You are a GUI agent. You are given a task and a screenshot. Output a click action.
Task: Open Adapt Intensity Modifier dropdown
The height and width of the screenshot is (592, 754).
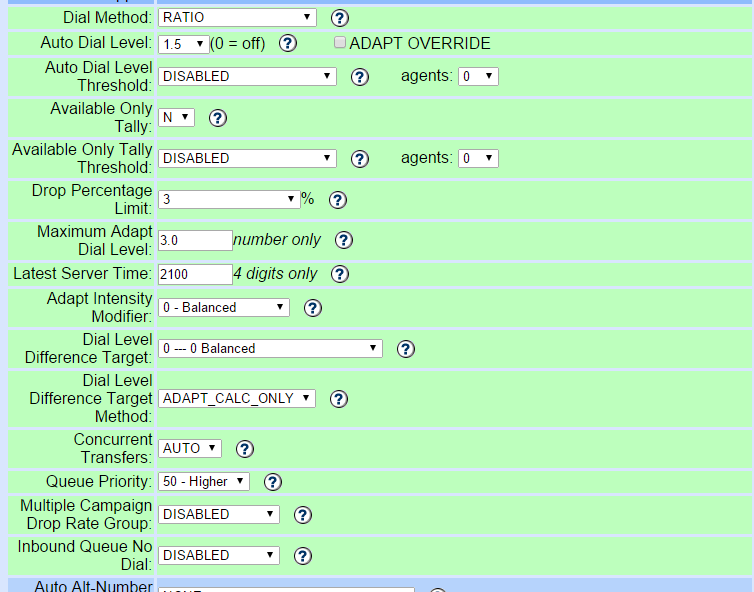tap(224, 308)
